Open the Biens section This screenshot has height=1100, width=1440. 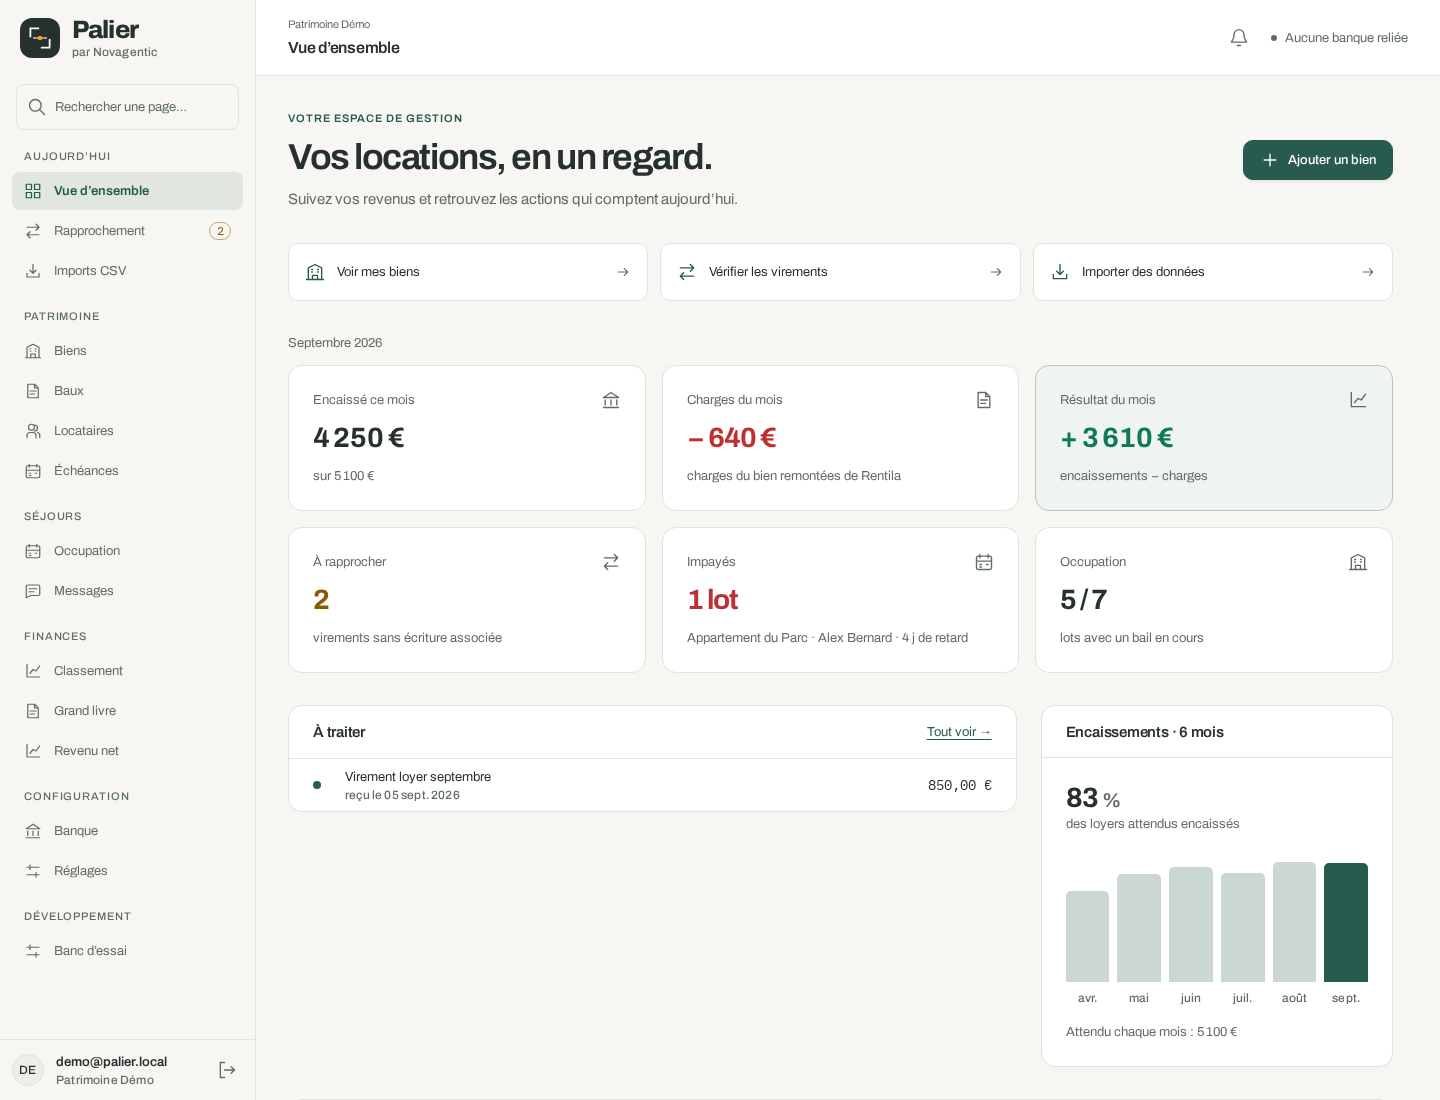click(127, 351)
